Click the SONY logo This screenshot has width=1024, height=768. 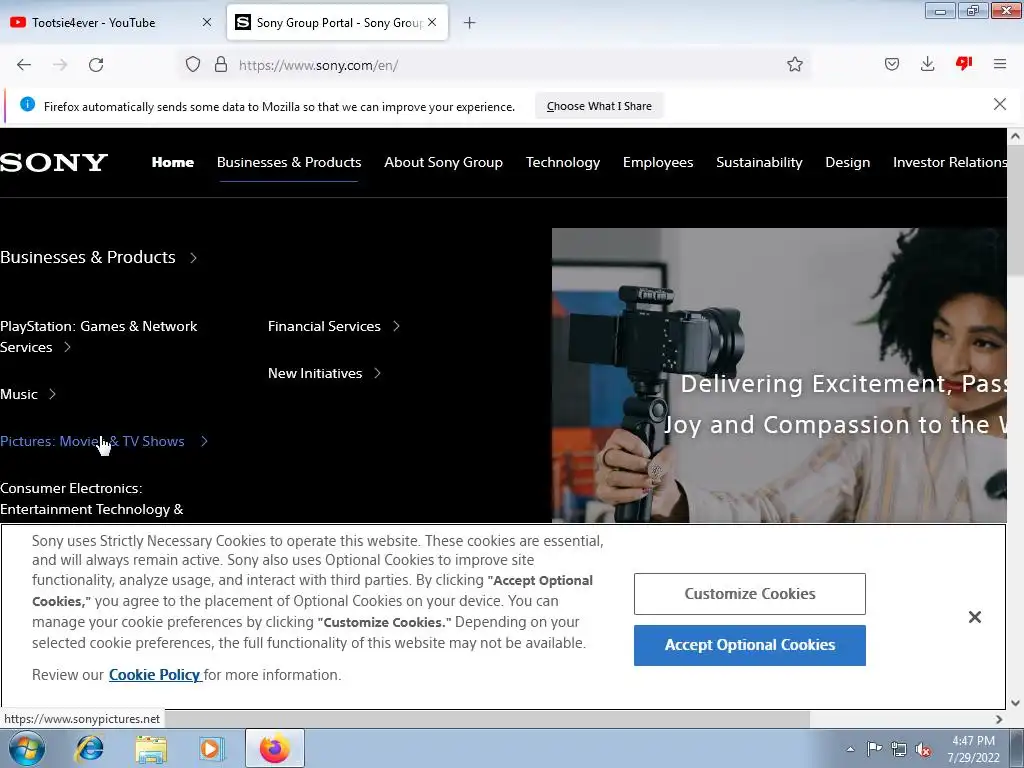tap(54, 163)
